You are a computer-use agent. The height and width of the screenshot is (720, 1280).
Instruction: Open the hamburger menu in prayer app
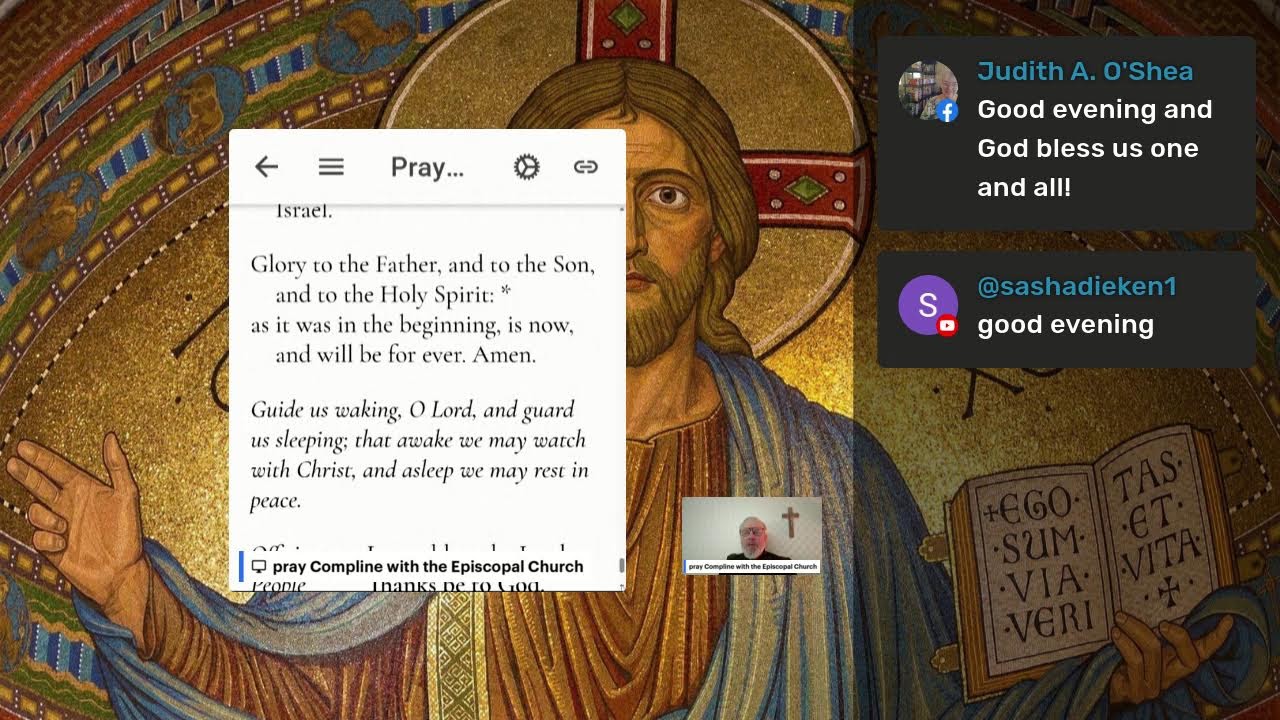click(331, 167)
